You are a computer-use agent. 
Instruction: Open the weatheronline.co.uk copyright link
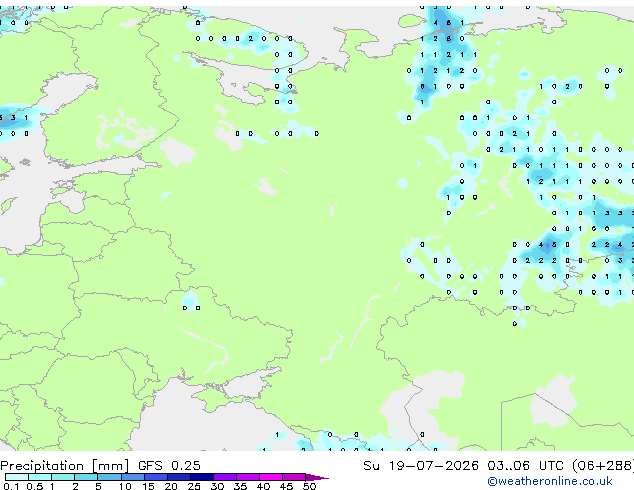click(549, 481)
